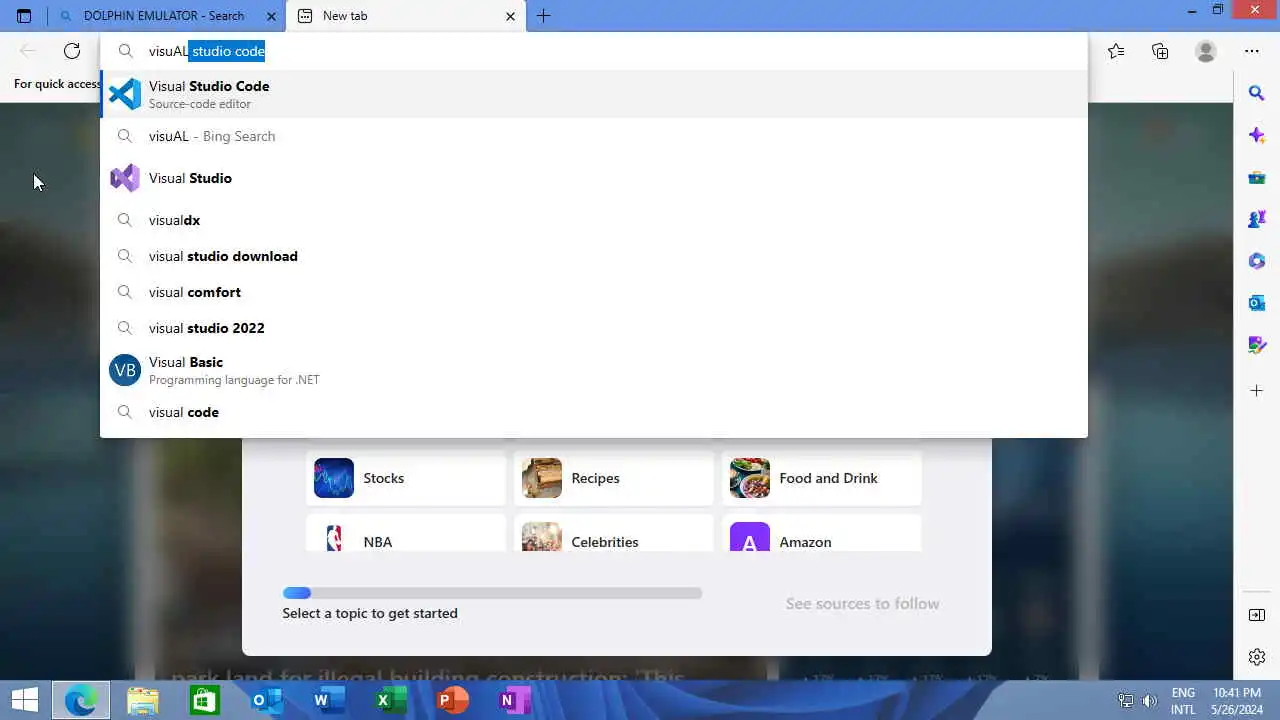Open the Copilot sparkle sidebar icon
The width and height of the screenshot is (1280, 720).
click(1257, 135)
